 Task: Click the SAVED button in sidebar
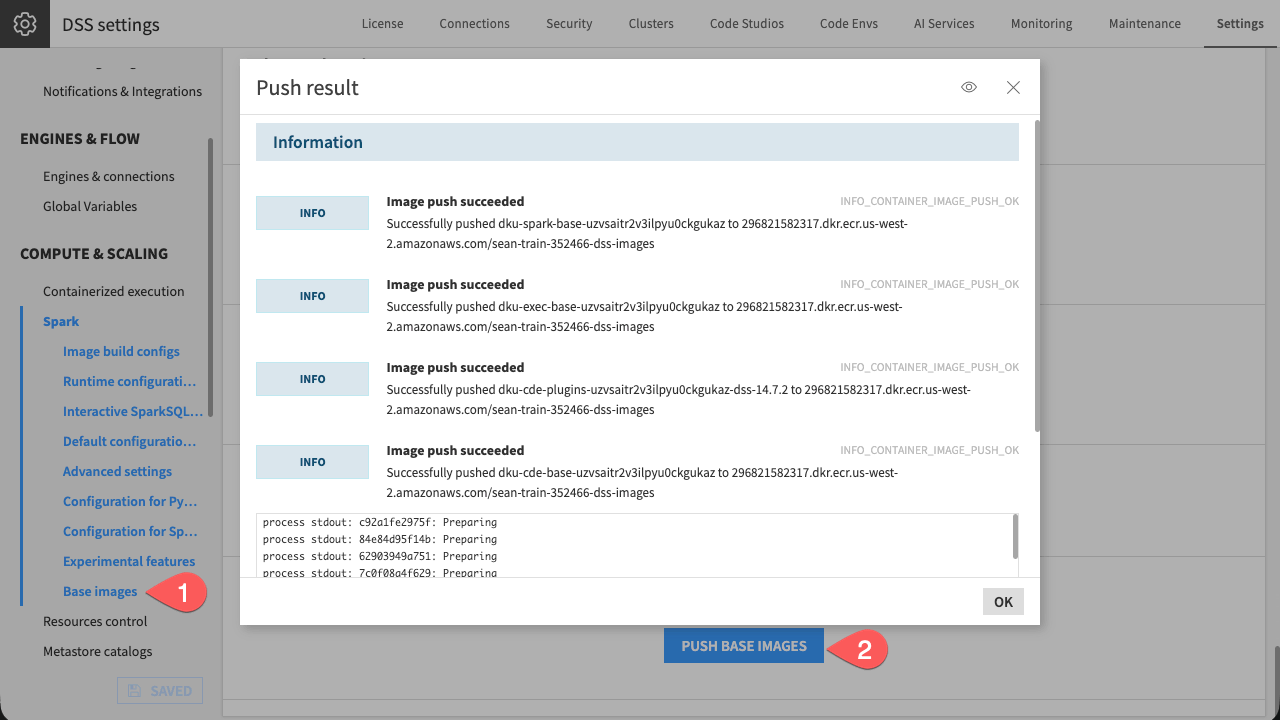[160, 690]
